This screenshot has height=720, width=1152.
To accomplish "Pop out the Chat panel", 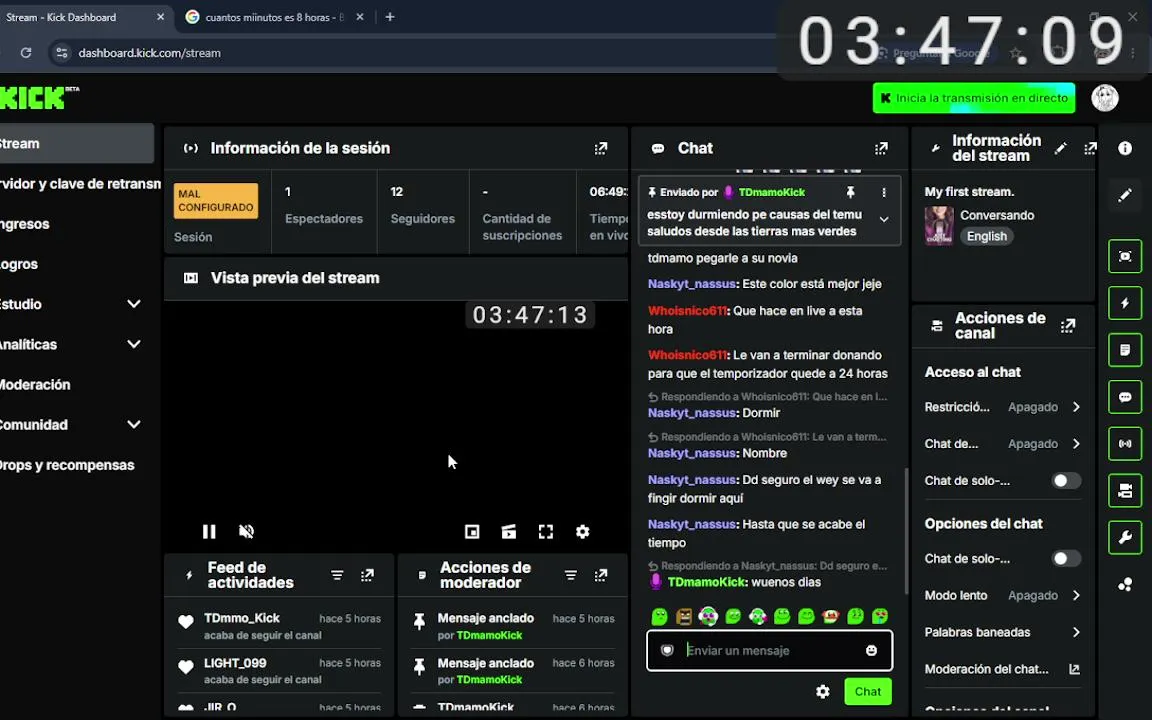I will pyautogui.click(x=881, y=148).
